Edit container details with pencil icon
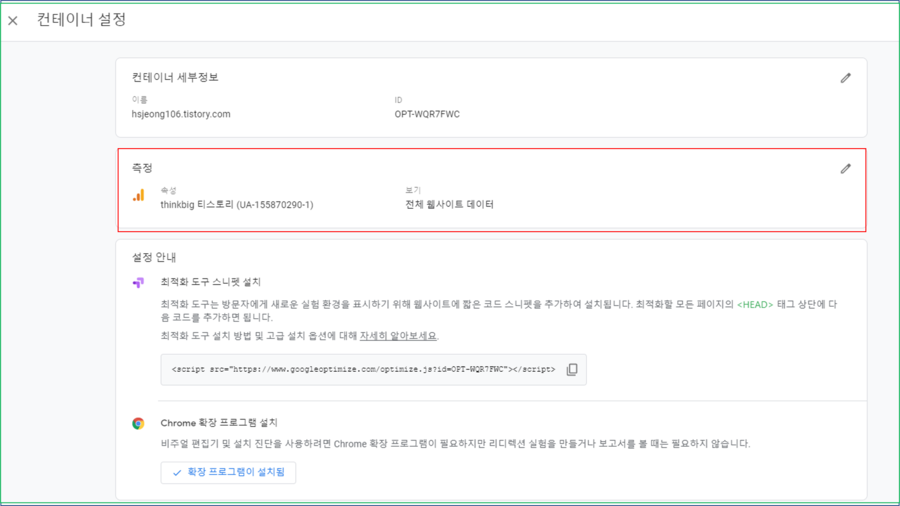Screen dimensions: 900x506 click(x=845, y=78)
